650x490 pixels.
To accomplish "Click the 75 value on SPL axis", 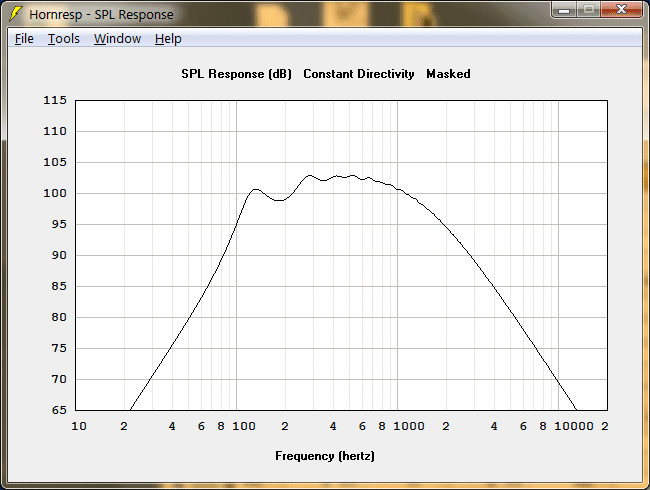I will [59, 348].
